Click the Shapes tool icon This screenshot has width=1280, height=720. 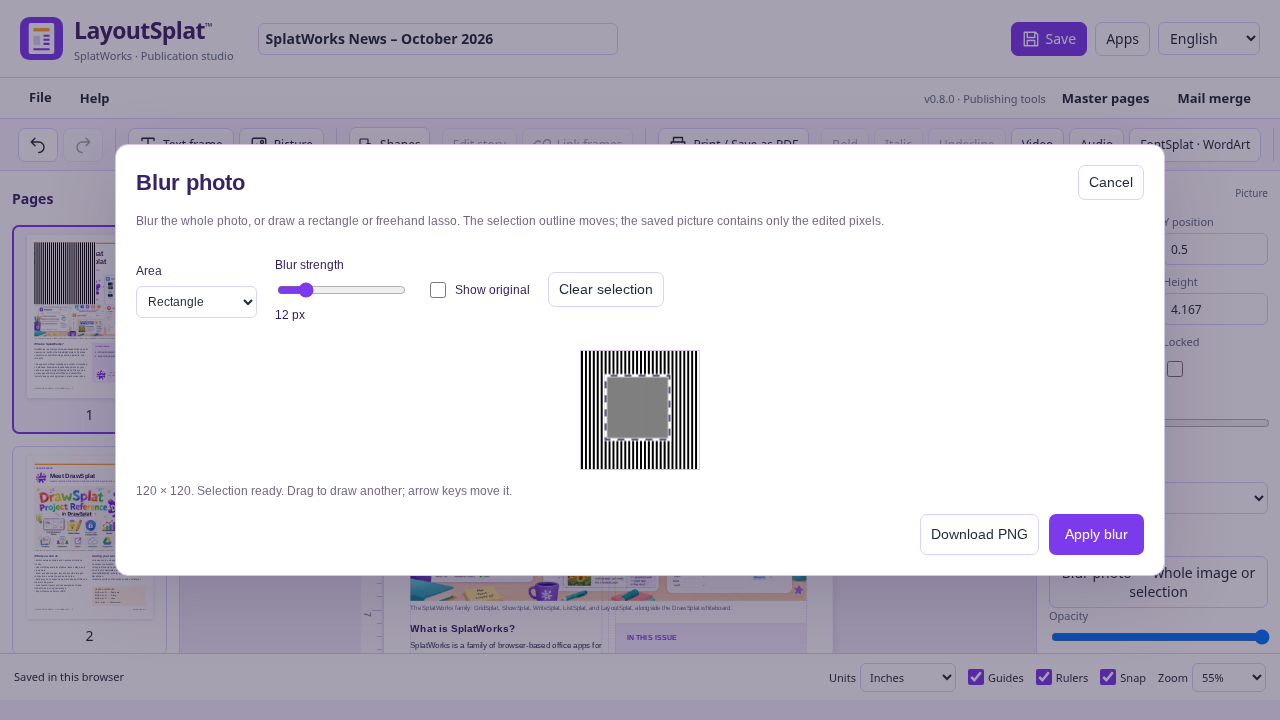(x=366, y=144)
